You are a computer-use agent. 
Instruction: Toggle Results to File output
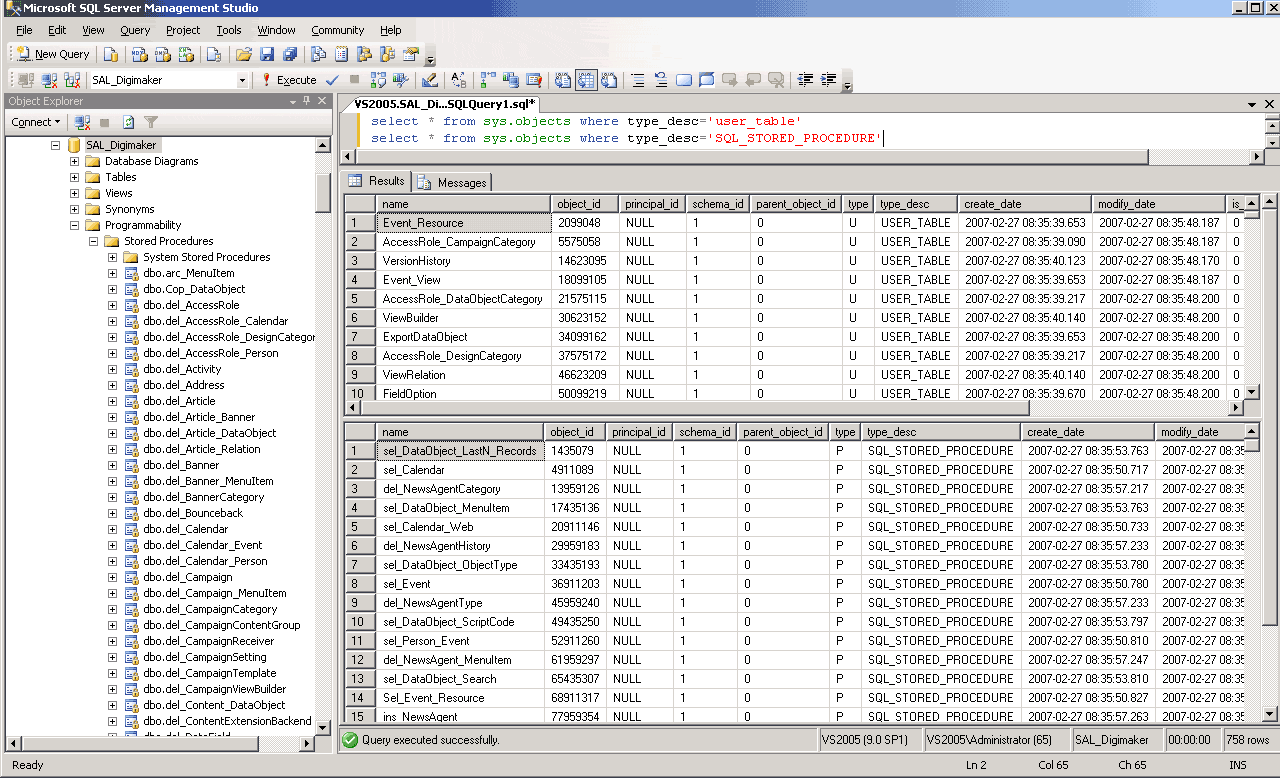click(x=609, y=80)
